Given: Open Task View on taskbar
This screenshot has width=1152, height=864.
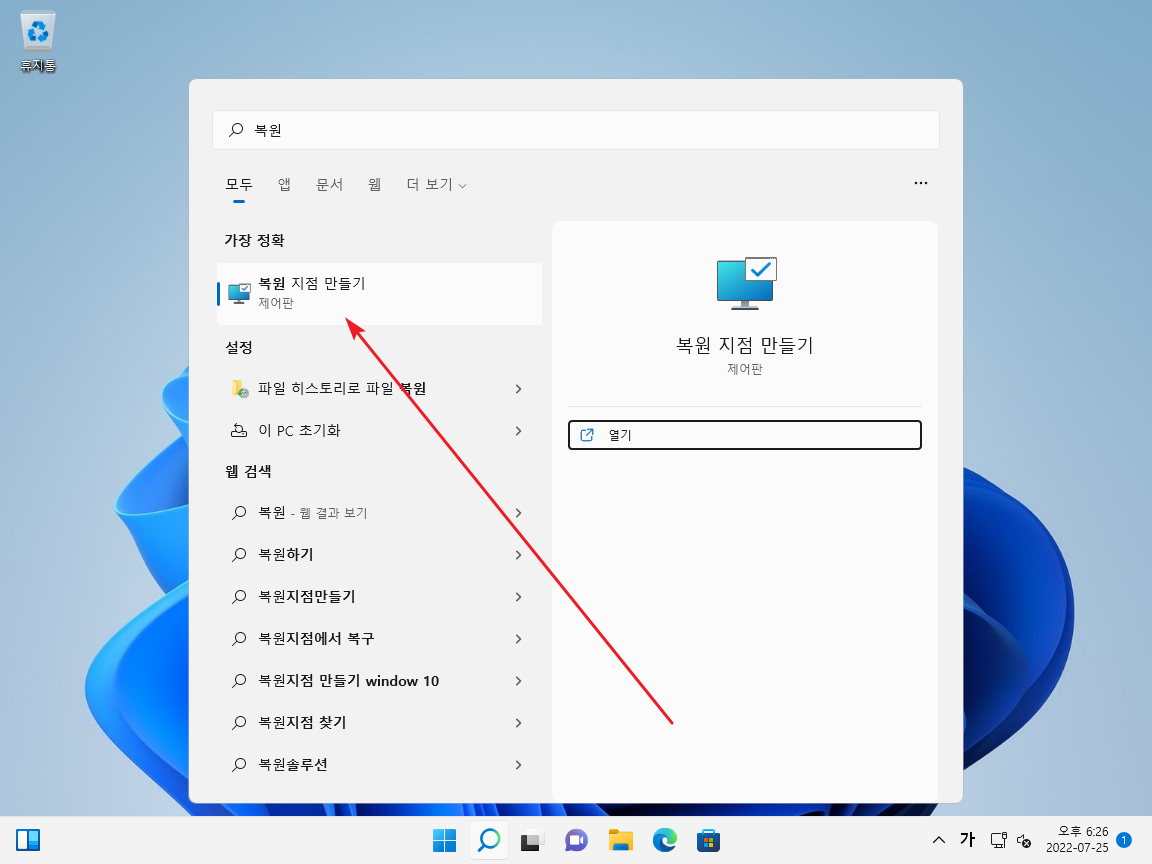Looking at the screenshot, I should tap(532, 840).
